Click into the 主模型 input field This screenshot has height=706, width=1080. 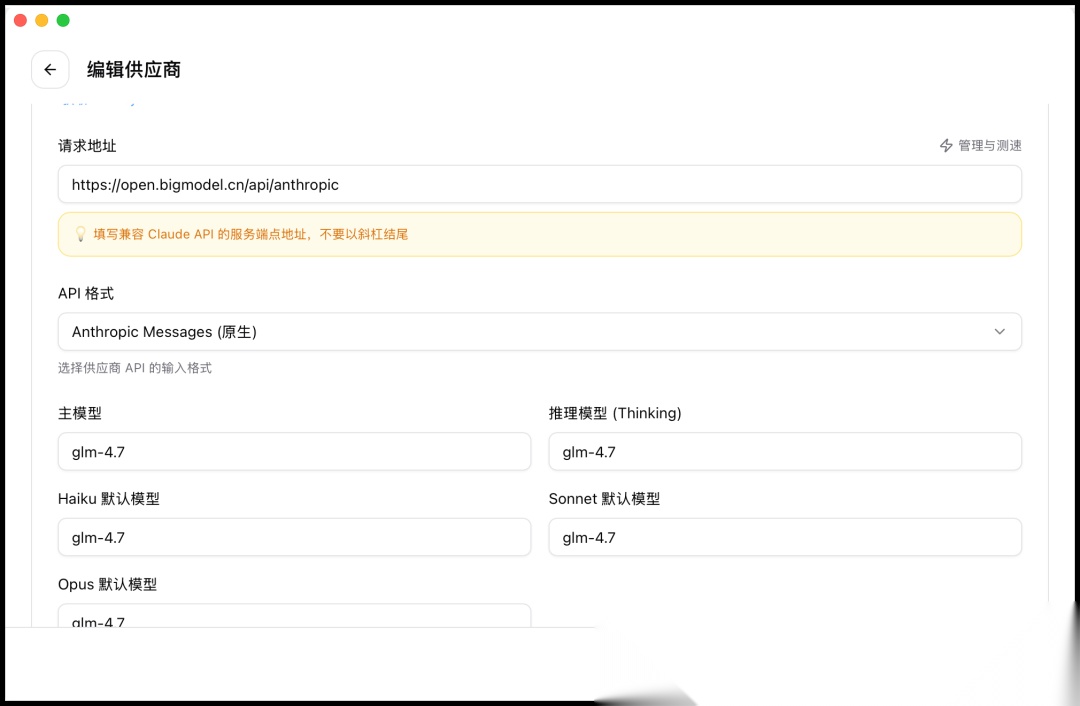coord(294,452)
